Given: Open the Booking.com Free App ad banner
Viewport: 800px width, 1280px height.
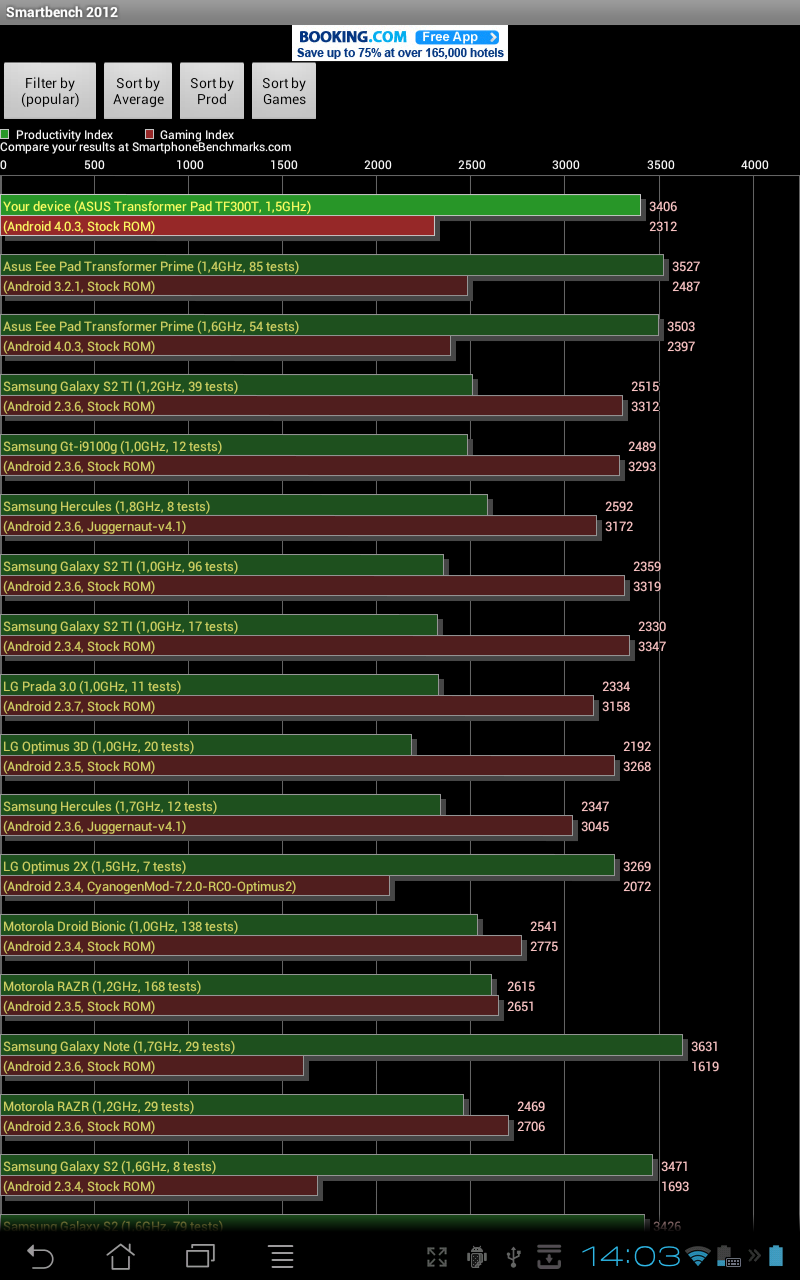Looking at the screenshot, I should click(x=400, y=43).
